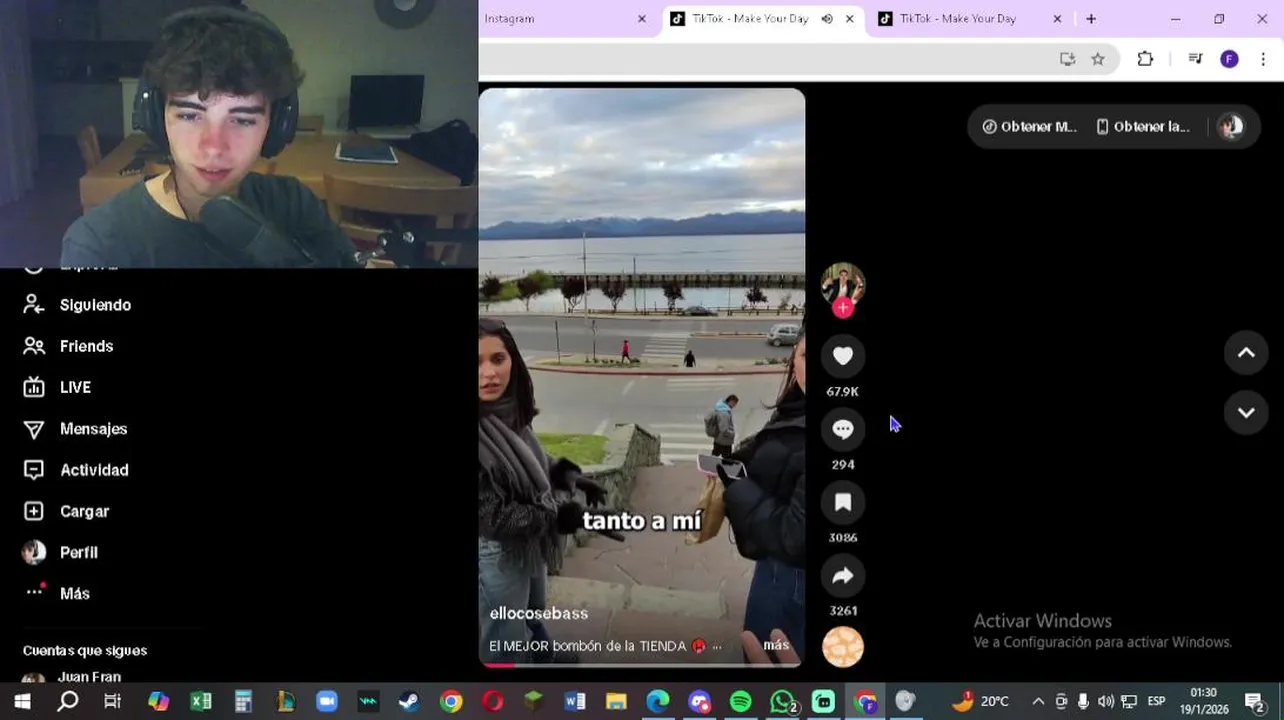This screenshot has height=720, width=1284.
Task: Open WhatsApp from the taskbar
Action: (783, 702)
